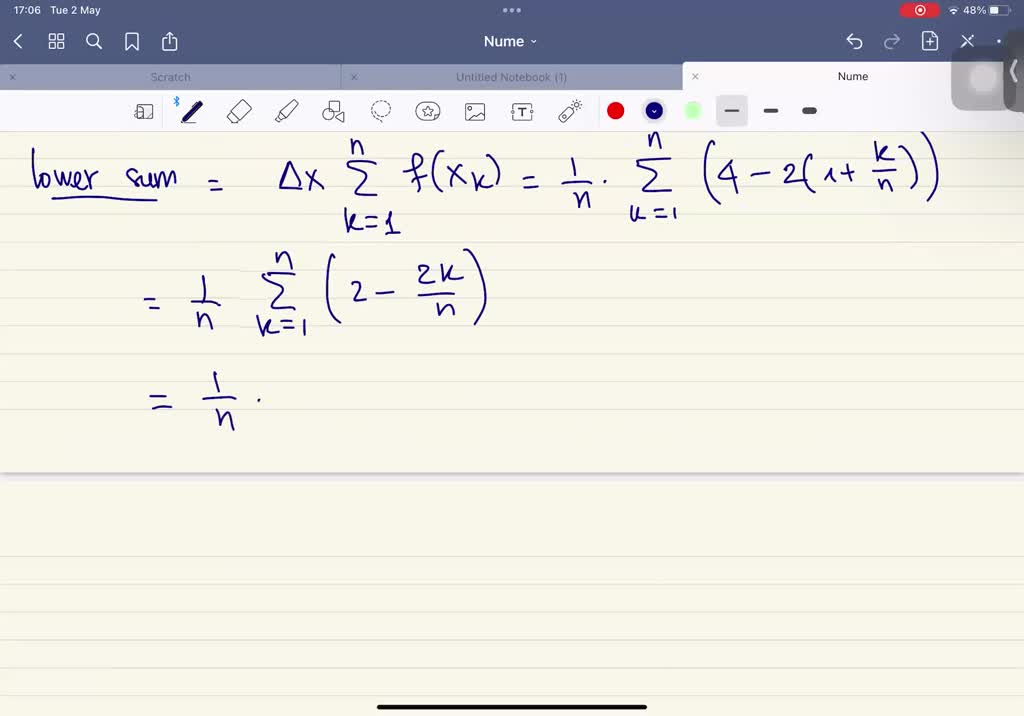Select the Pen tool
Viewport: 1024px width, 716px height.
coord(191,110)
